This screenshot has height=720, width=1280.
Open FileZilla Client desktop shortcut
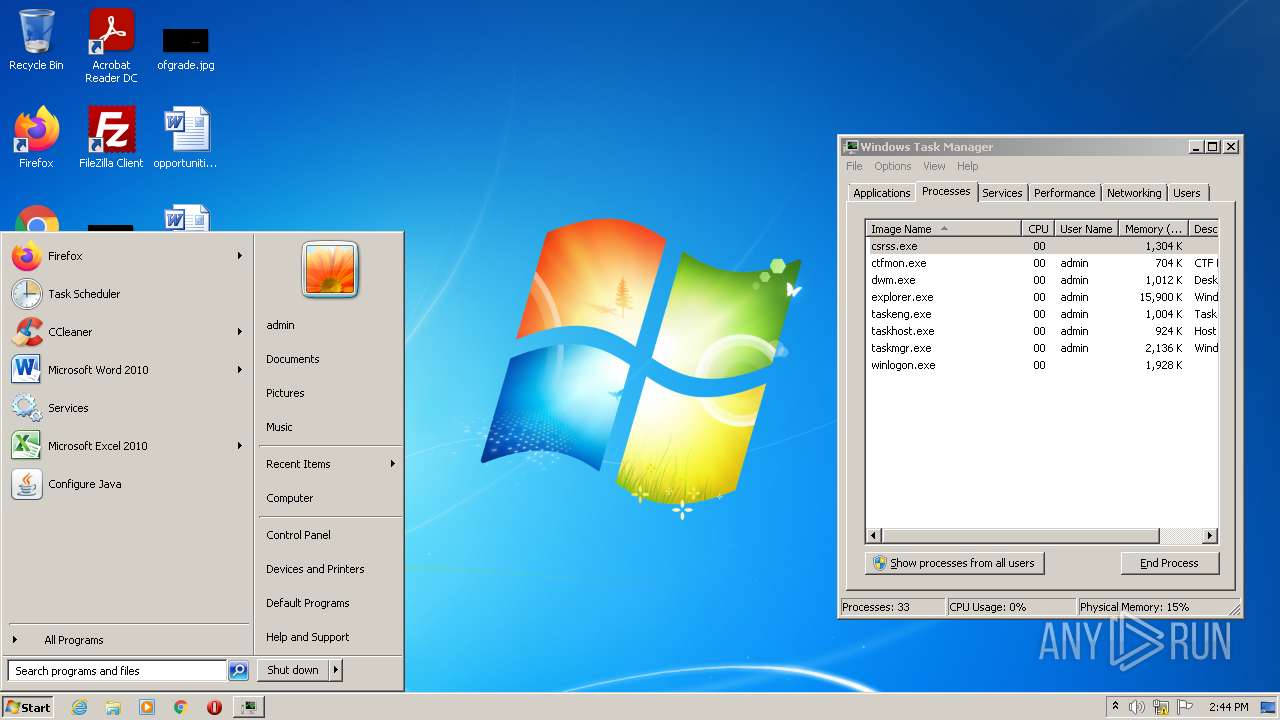[111, 138]
